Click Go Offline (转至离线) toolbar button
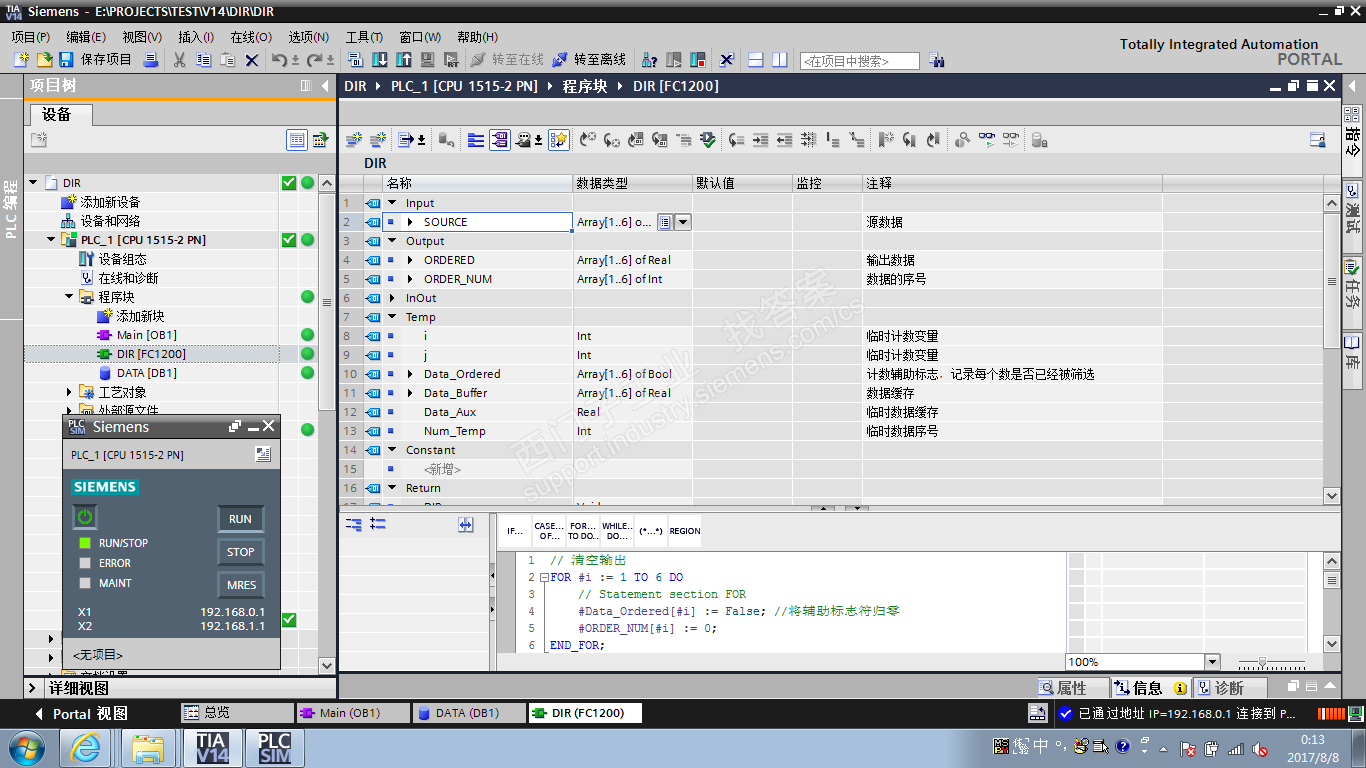This screenshot has width=1366, height=768. point(588,60)
